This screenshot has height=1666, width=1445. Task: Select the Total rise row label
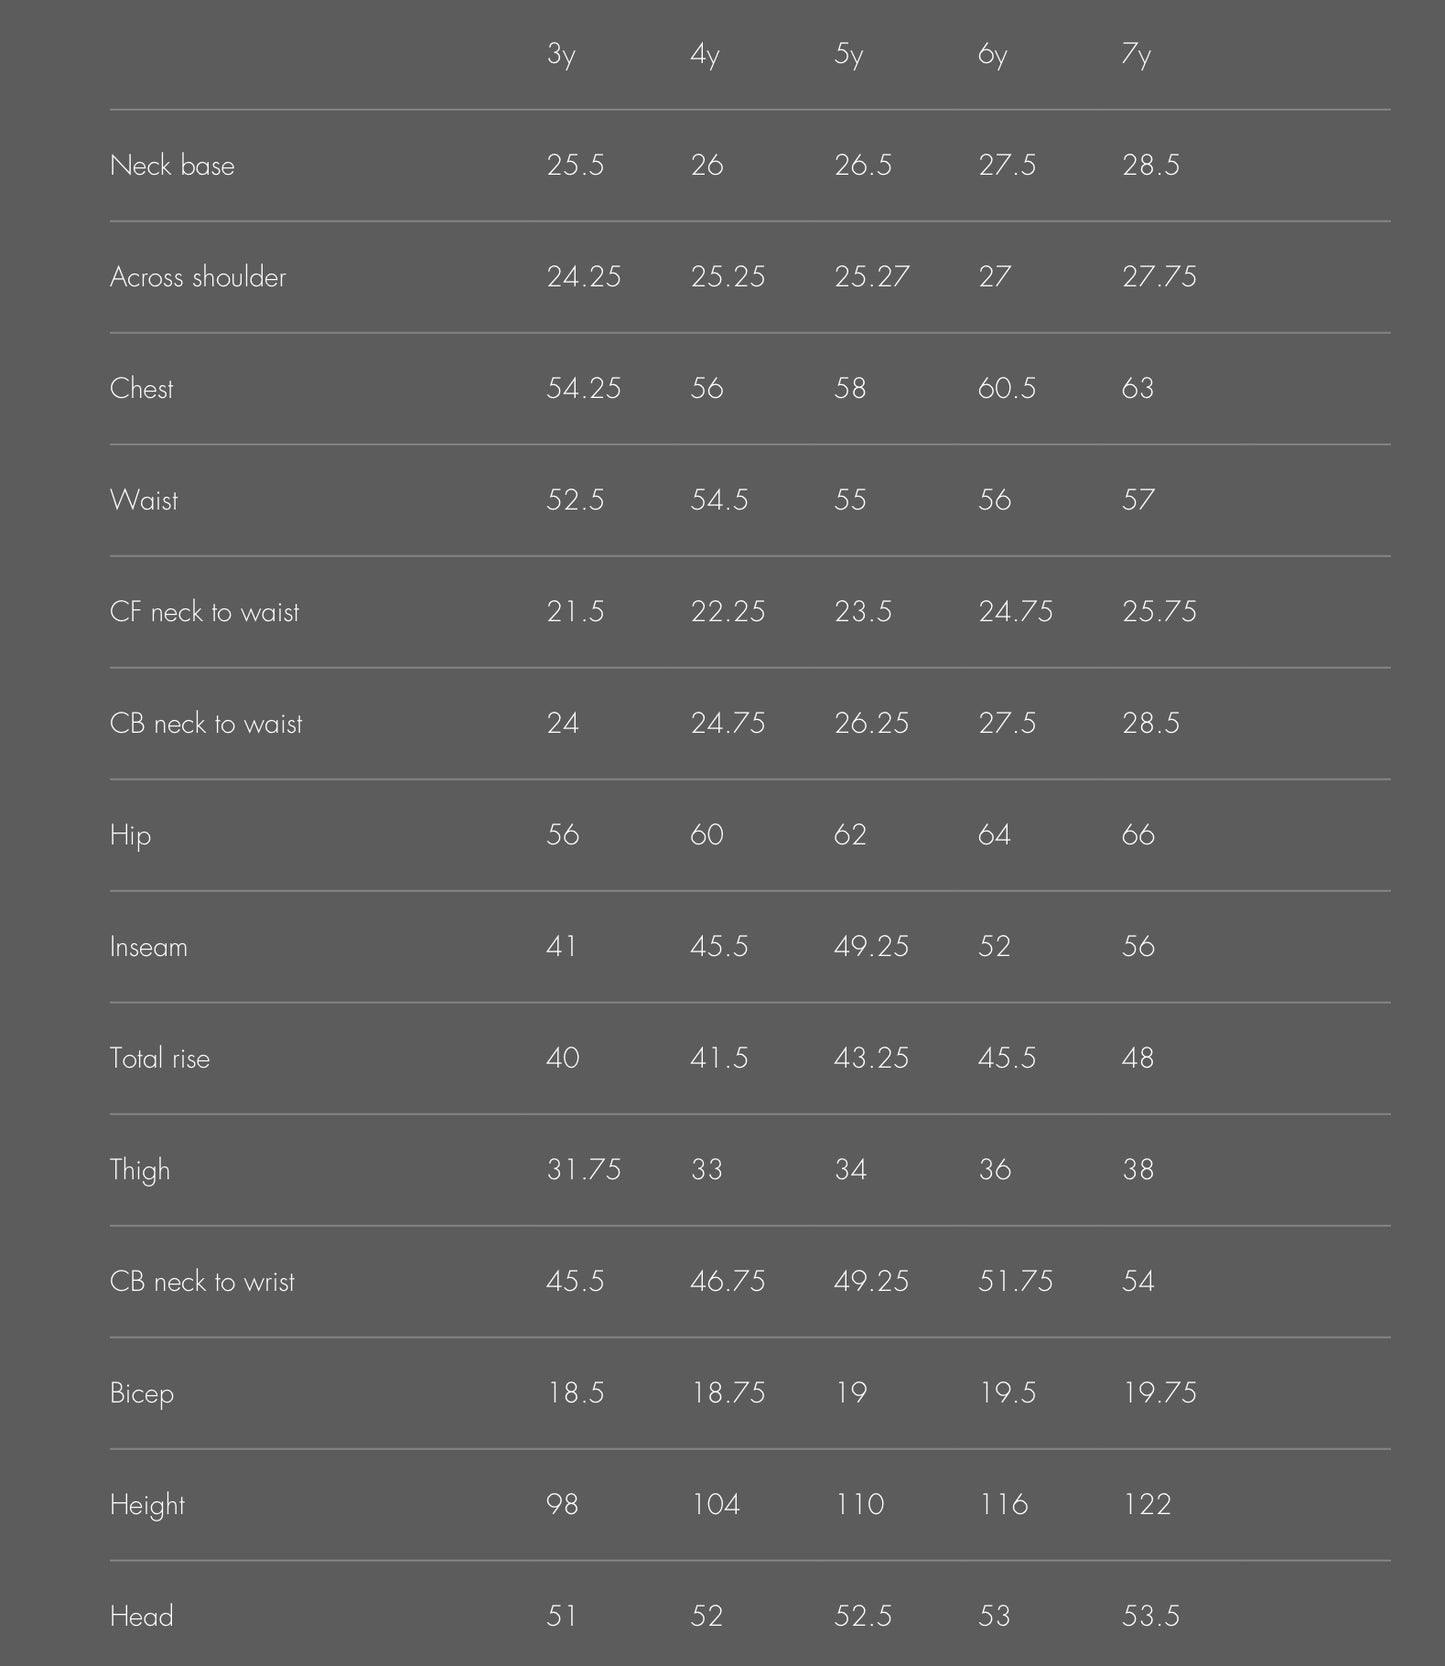[160, 1059]
